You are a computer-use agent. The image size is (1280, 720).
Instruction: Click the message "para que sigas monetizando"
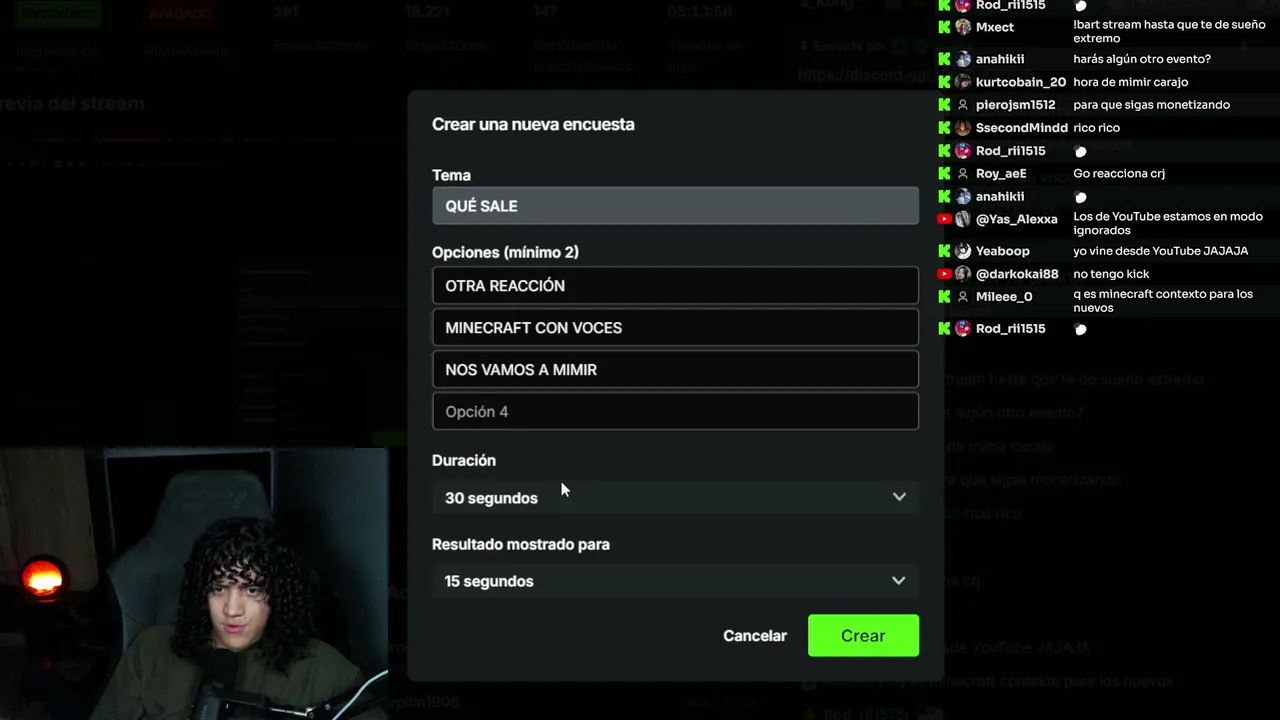(x=1152, y=105)
